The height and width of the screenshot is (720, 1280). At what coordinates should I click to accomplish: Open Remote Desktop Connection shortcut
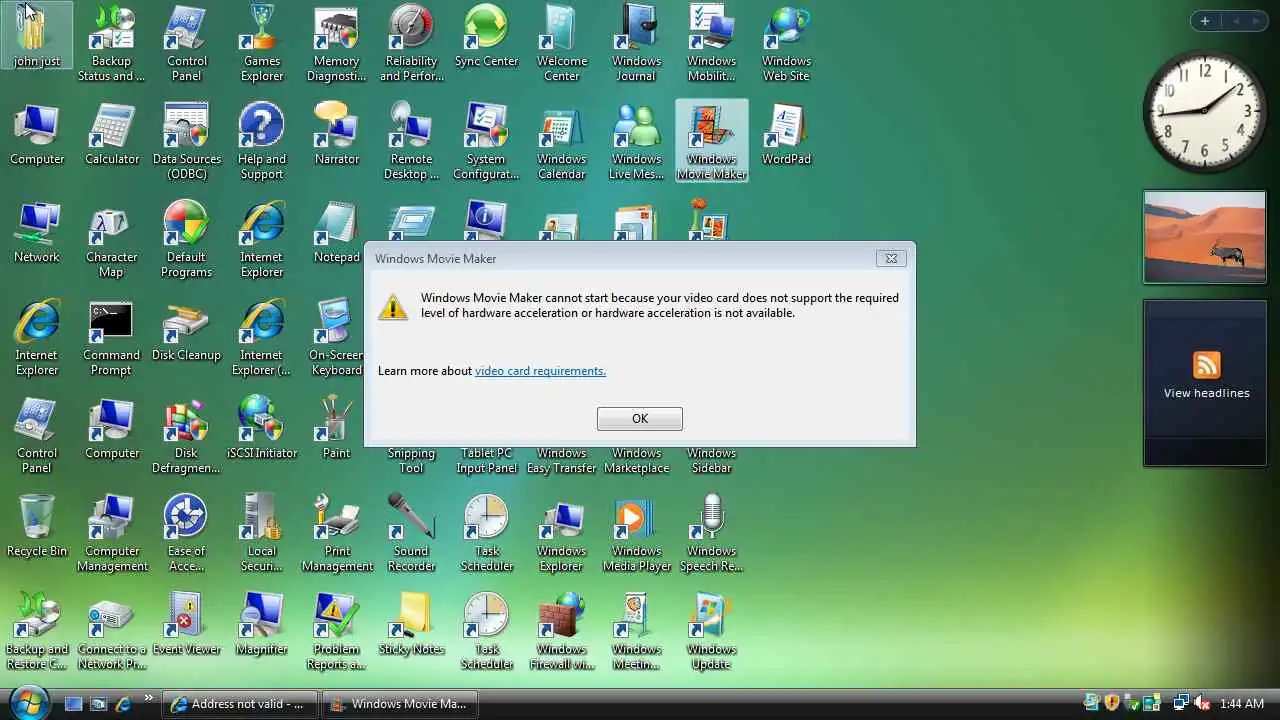[411, 141]
